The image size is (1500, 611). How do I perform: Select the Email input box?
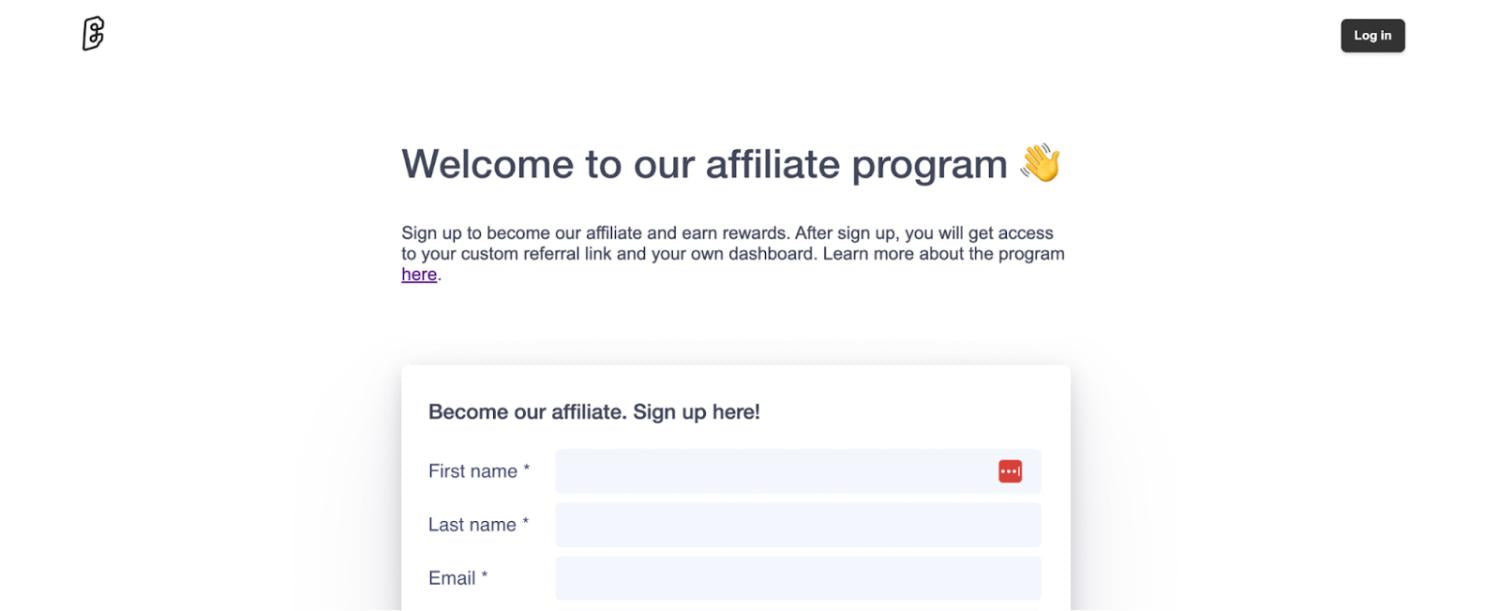pos(798,578)
